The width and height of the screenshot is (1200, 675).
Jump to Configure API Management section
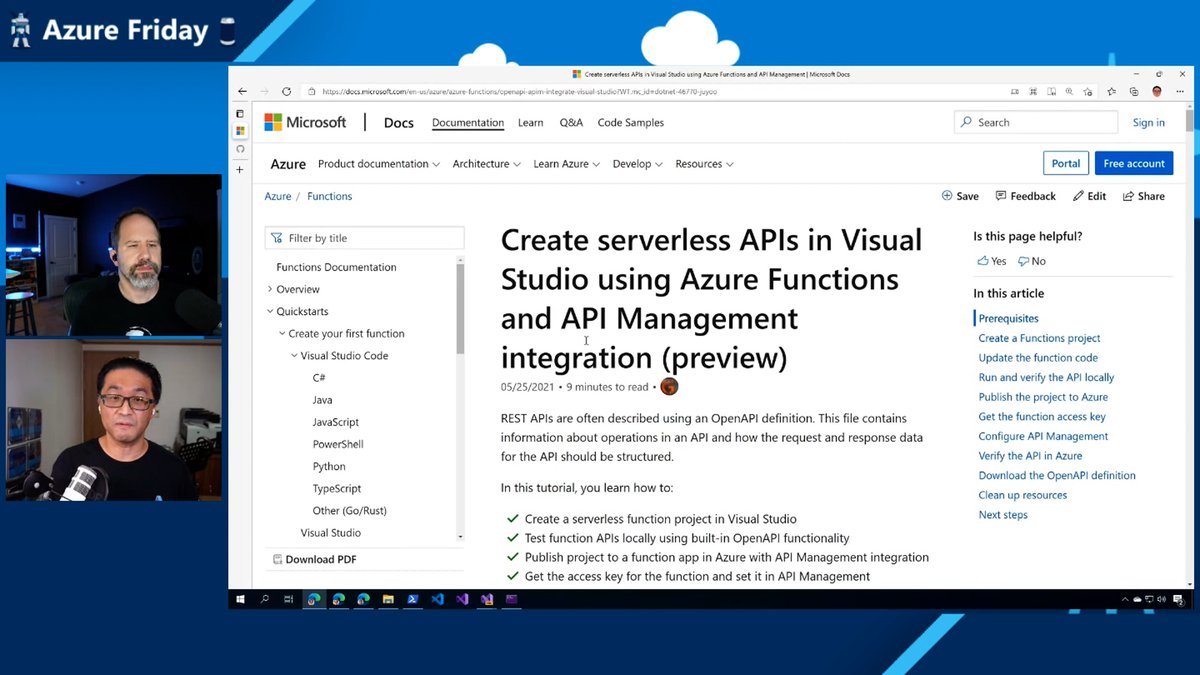[x=1043, y=436]
